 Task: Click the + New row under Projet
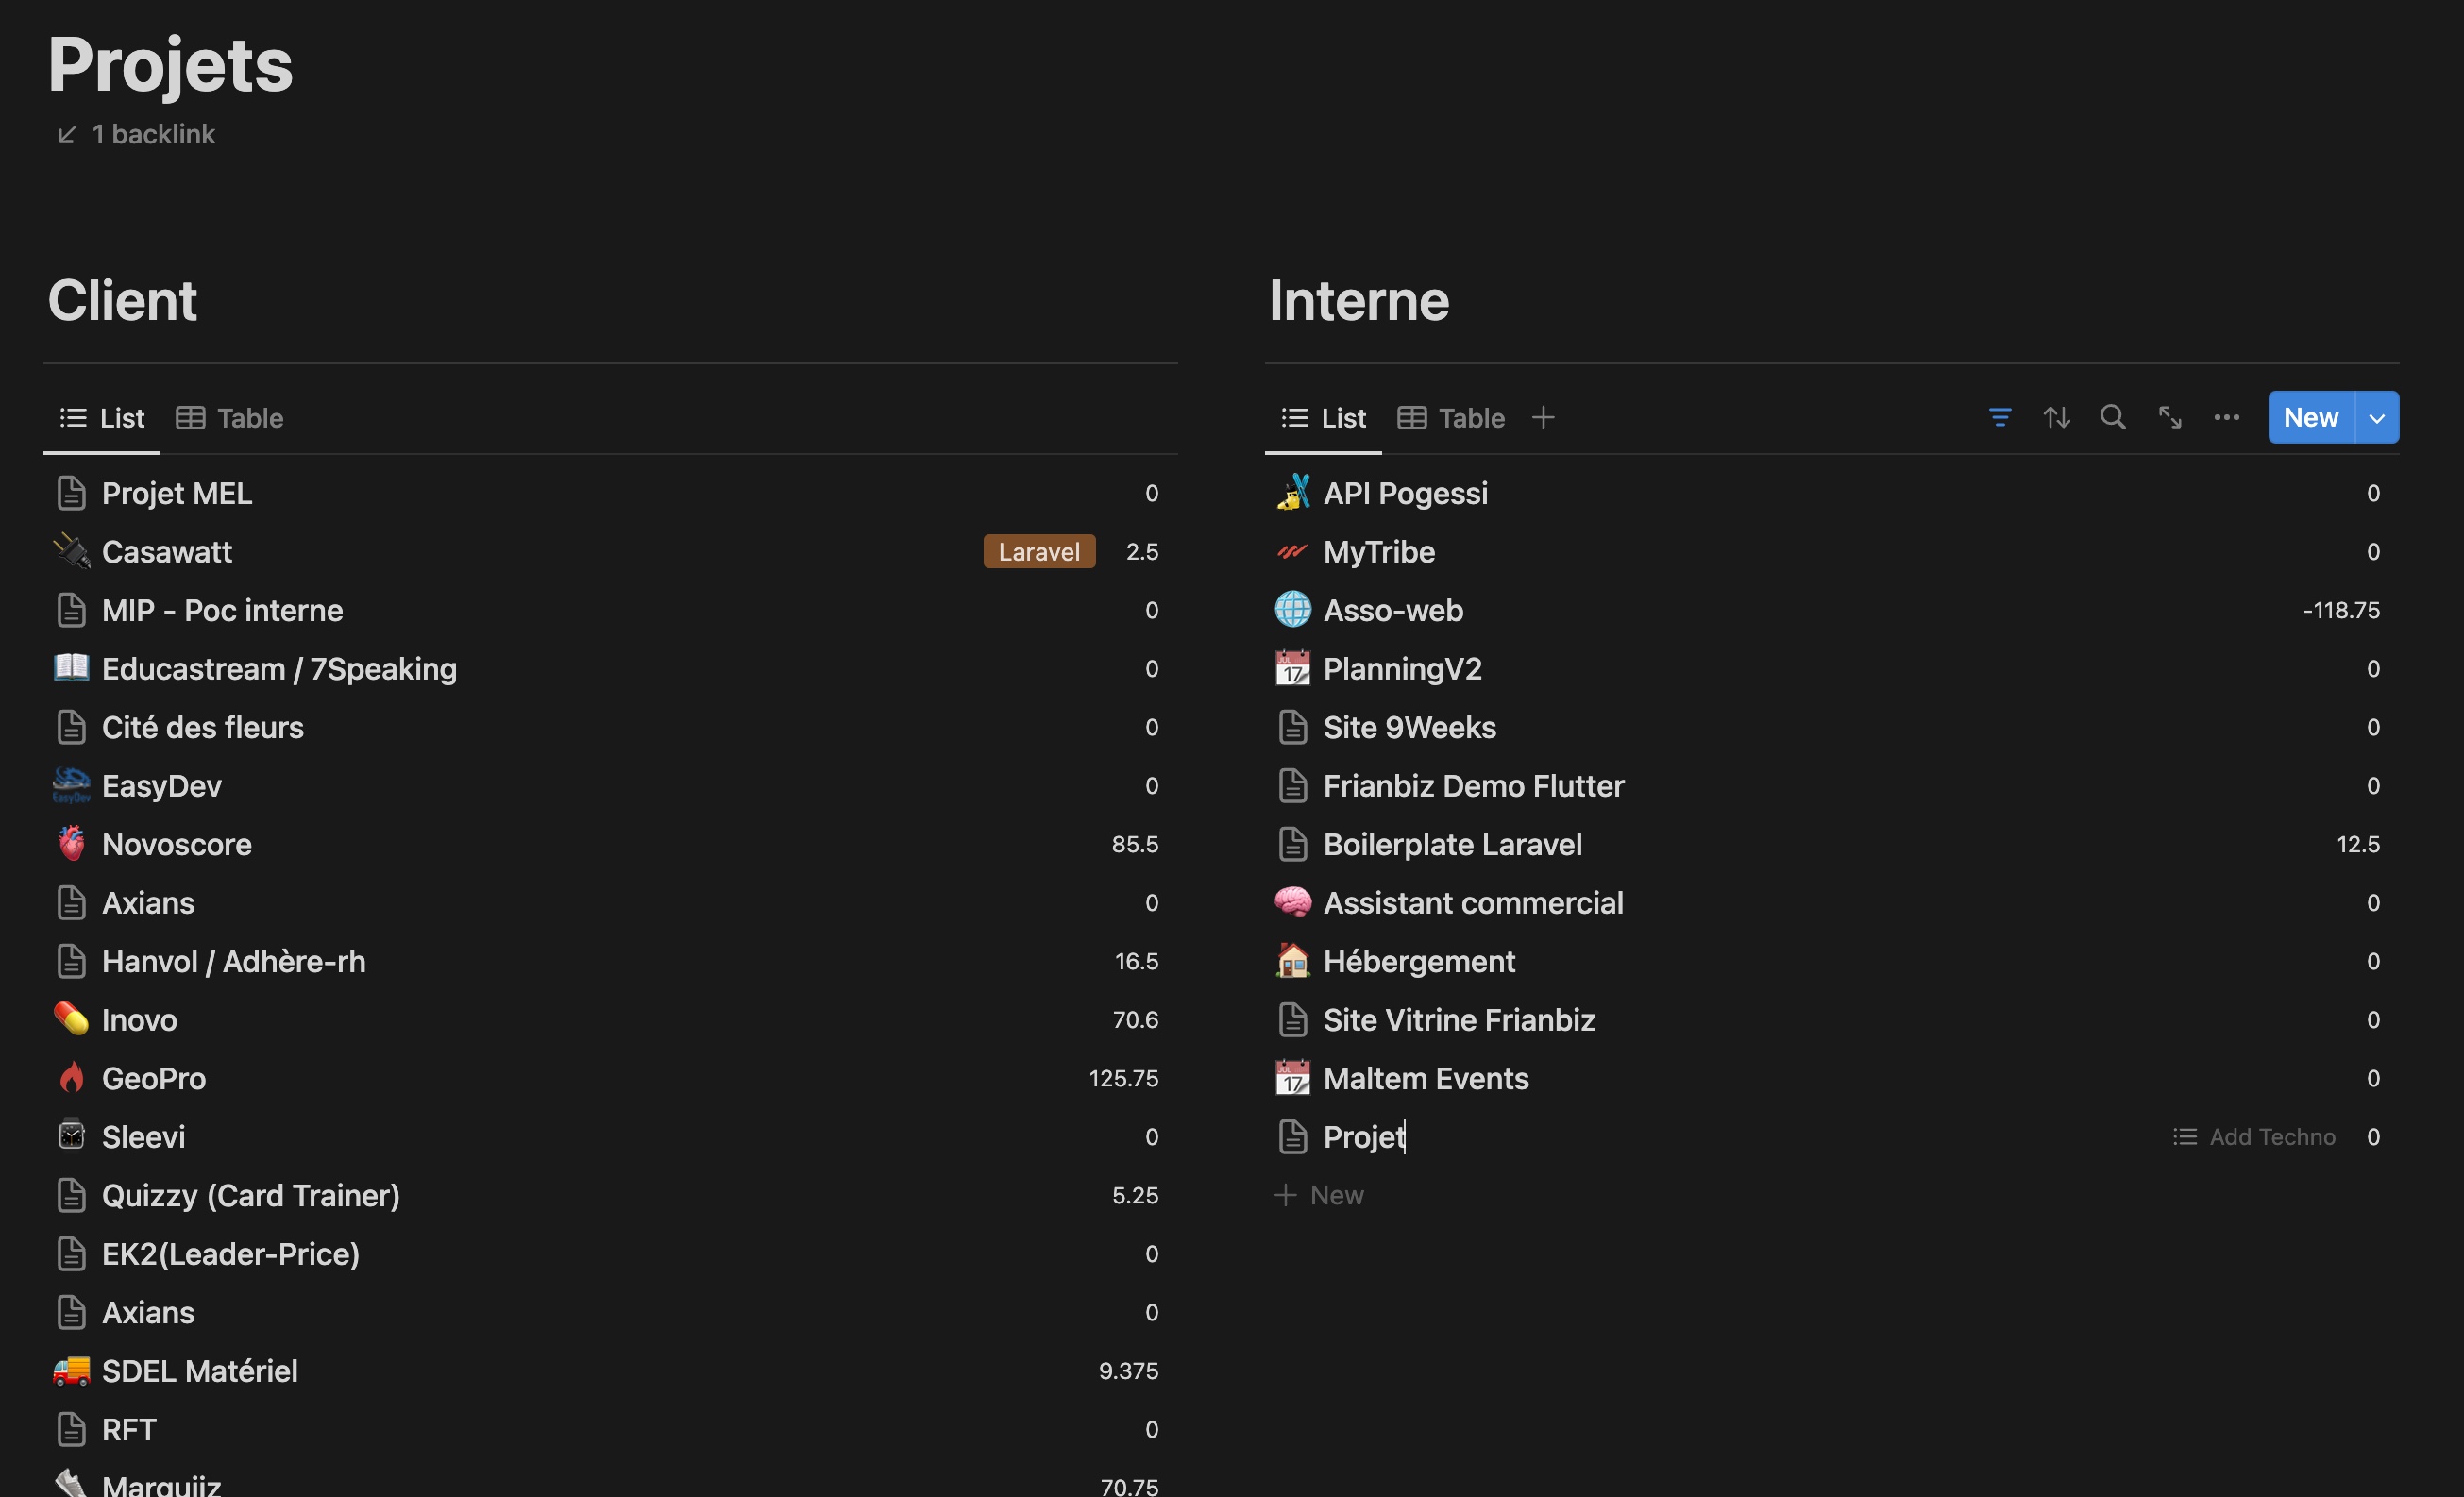click(x=1320, y=1195)
